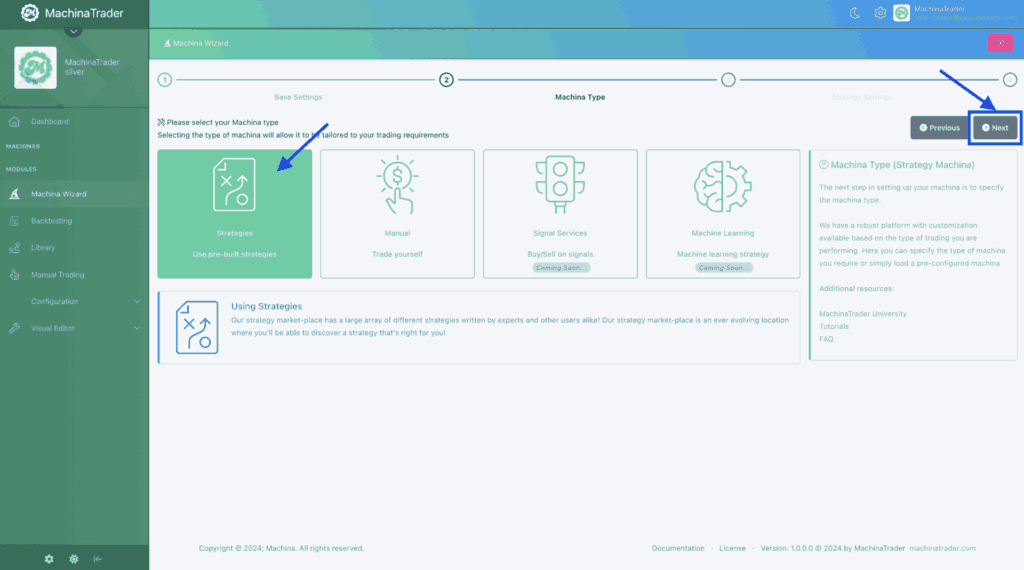
Task: Click second gear icon in sidebar footer
Action: pyautogui.click(x=74, y=559)
